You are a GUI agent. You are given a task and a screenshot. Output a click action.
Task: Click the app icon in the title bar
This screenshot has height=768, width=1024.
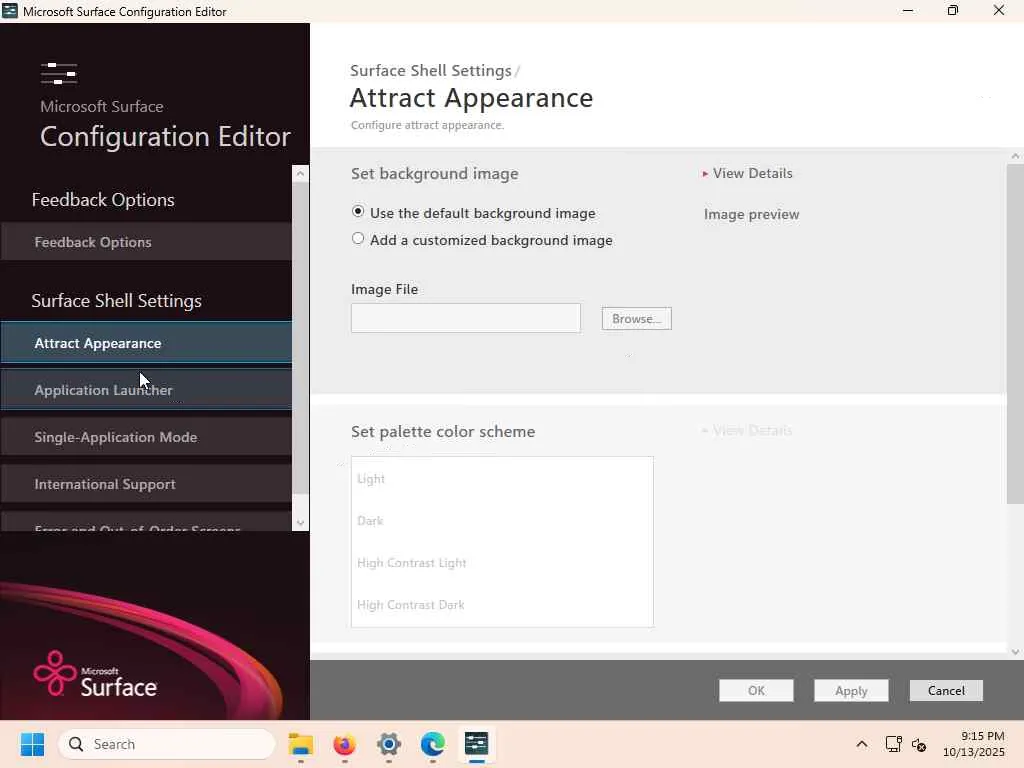pyautogui.click(x=10, y=11)
